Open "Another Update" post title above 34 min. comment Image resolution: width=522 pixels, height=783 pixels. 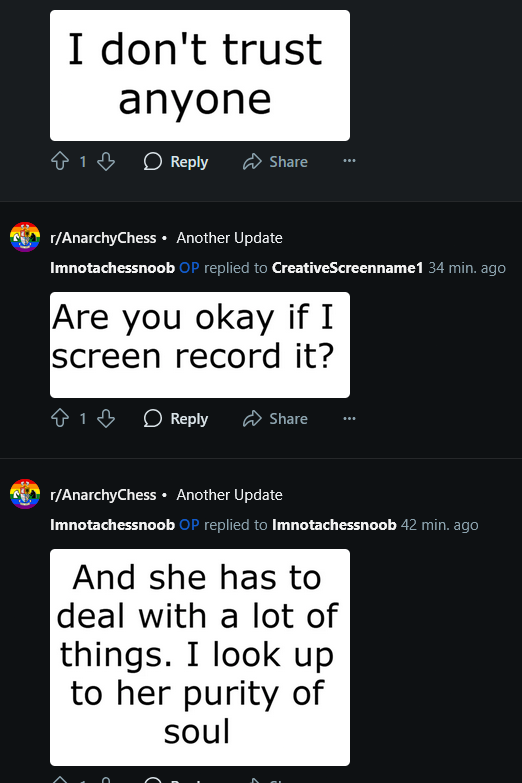pos(229,238)
